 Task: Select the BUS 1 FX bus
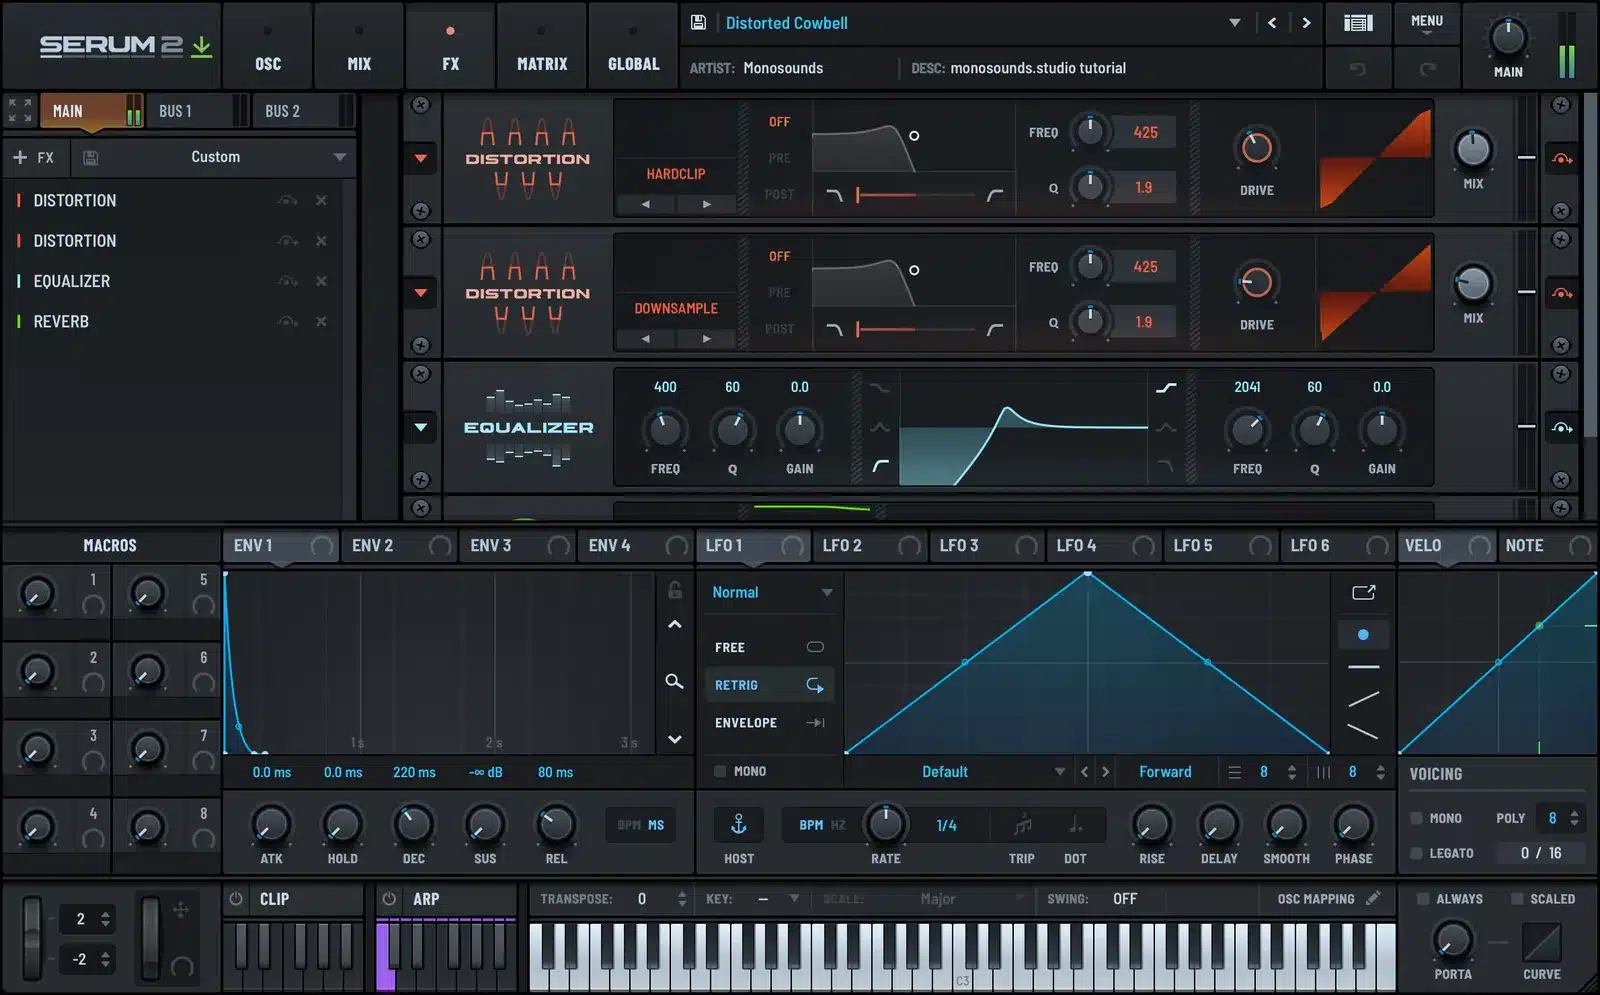coord(197,111)
